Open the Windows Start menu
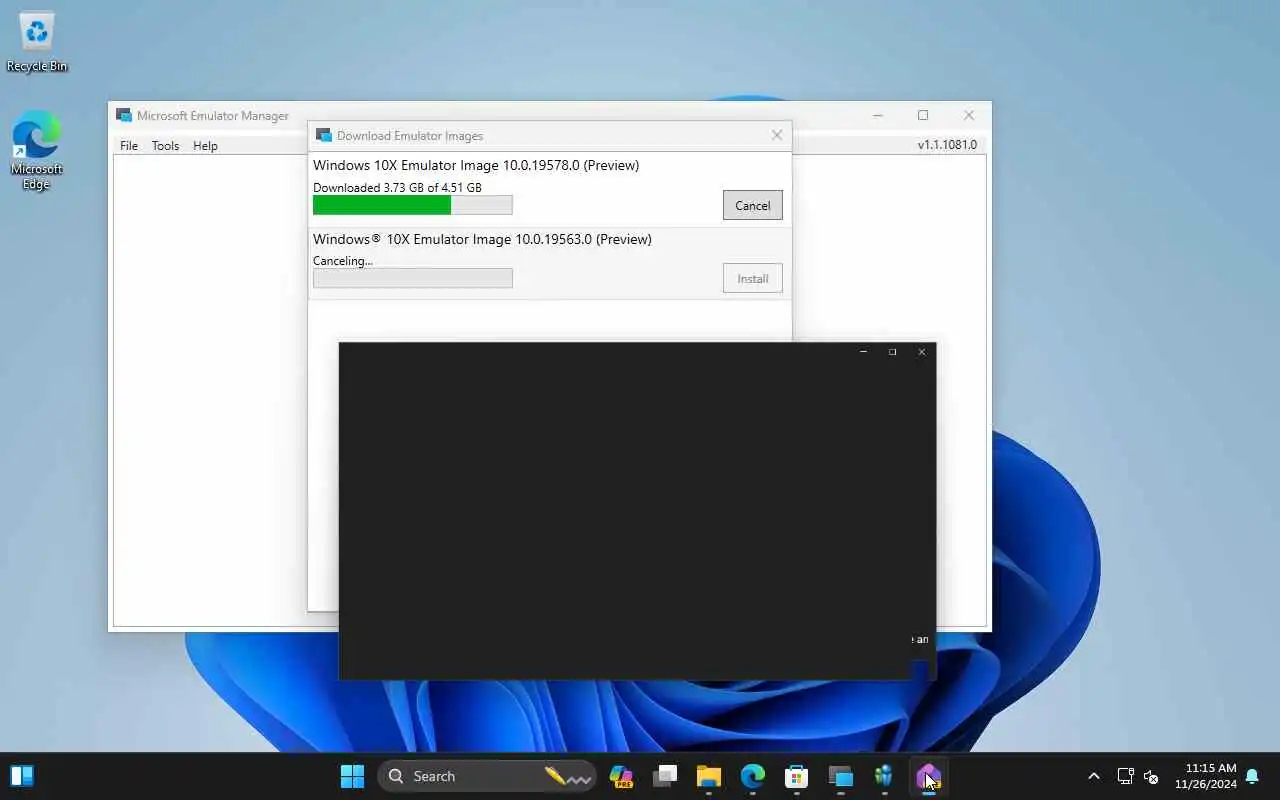1280x800 pixels. point(352,776)
